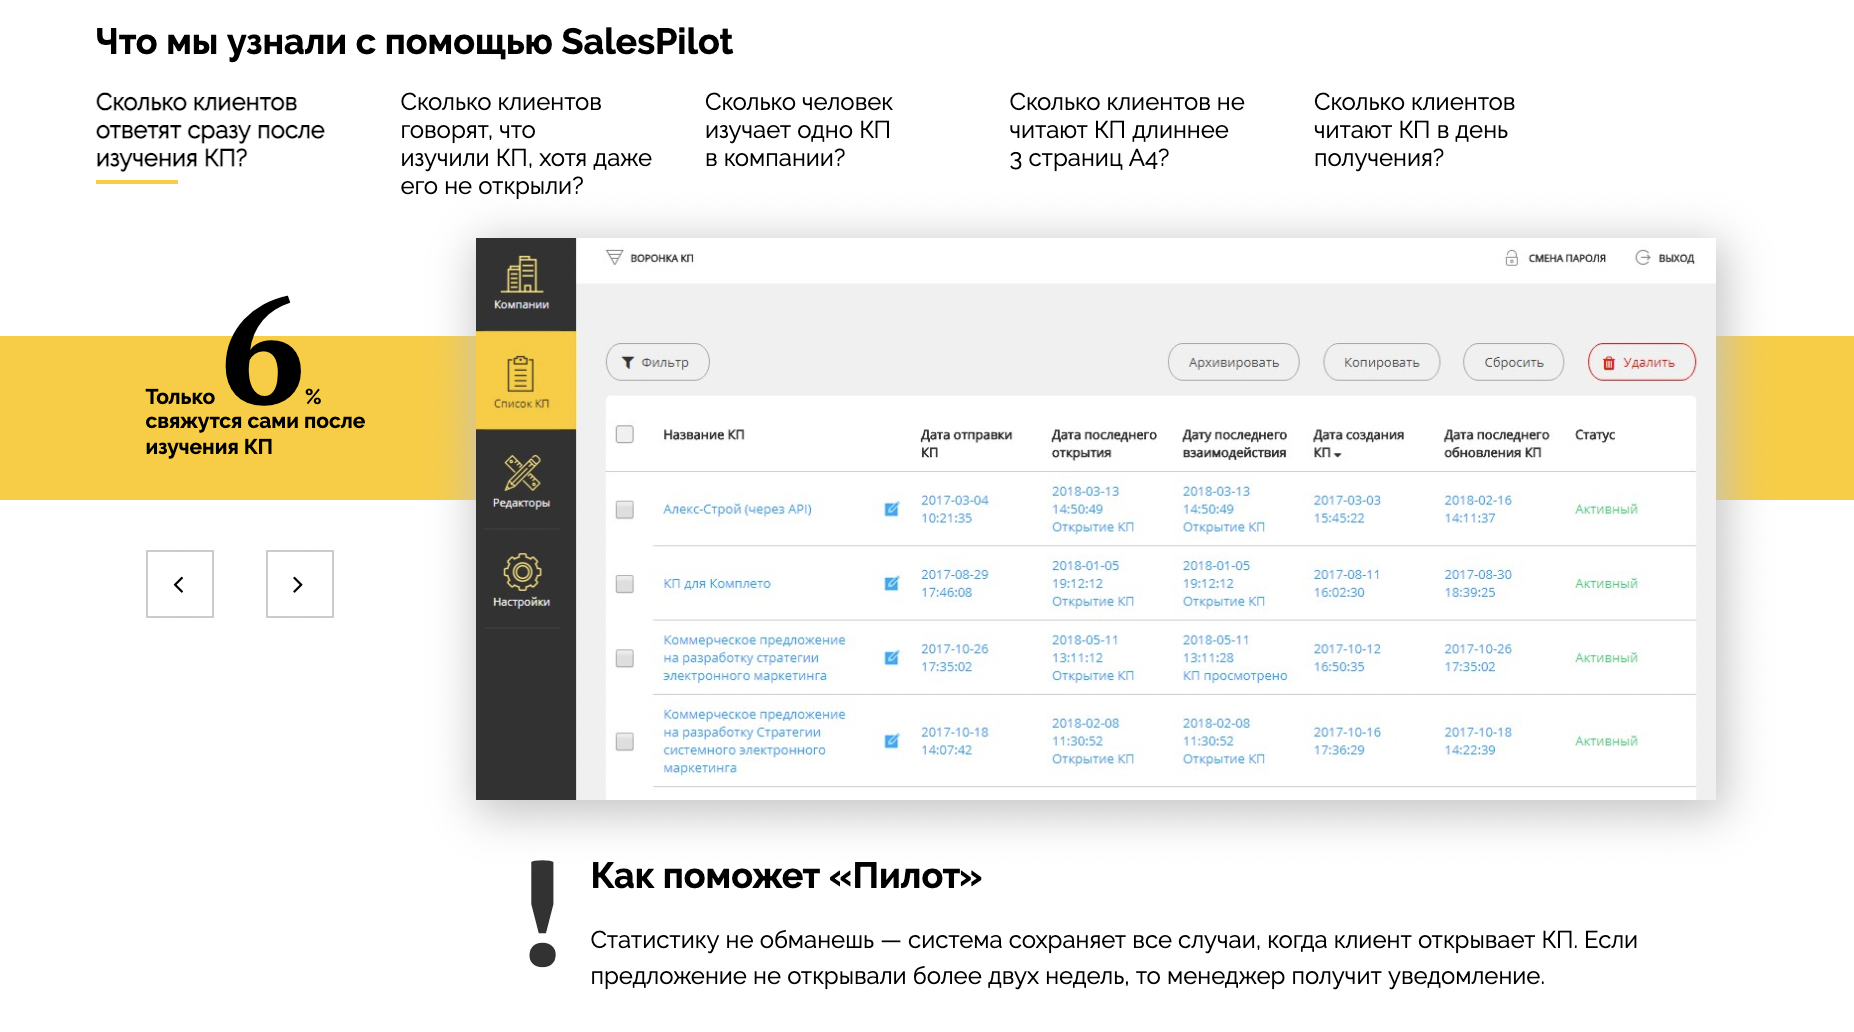Click edit icon for системного электронного маркетинга row

coord(891,741)
